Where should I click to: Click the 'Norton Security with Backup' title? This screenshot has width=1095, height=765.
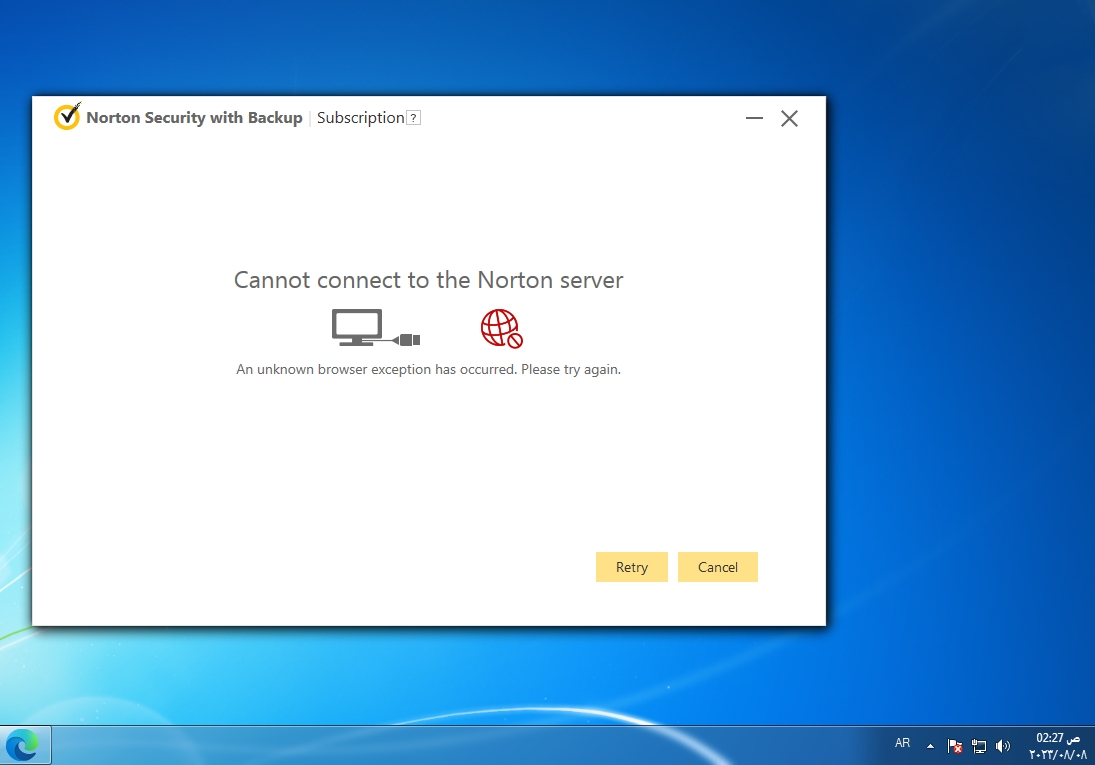194,117
